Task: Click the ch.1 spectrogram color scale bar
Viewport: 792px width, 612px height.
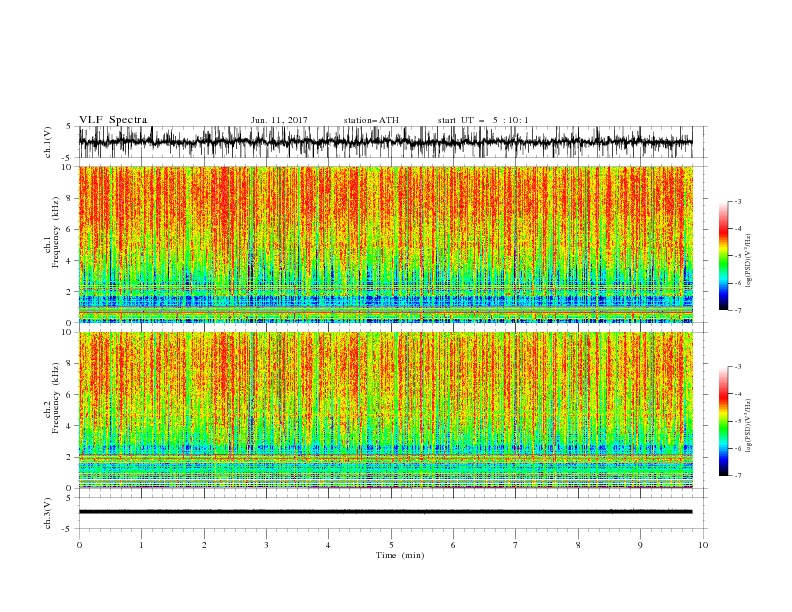Action: pos(723,256)
